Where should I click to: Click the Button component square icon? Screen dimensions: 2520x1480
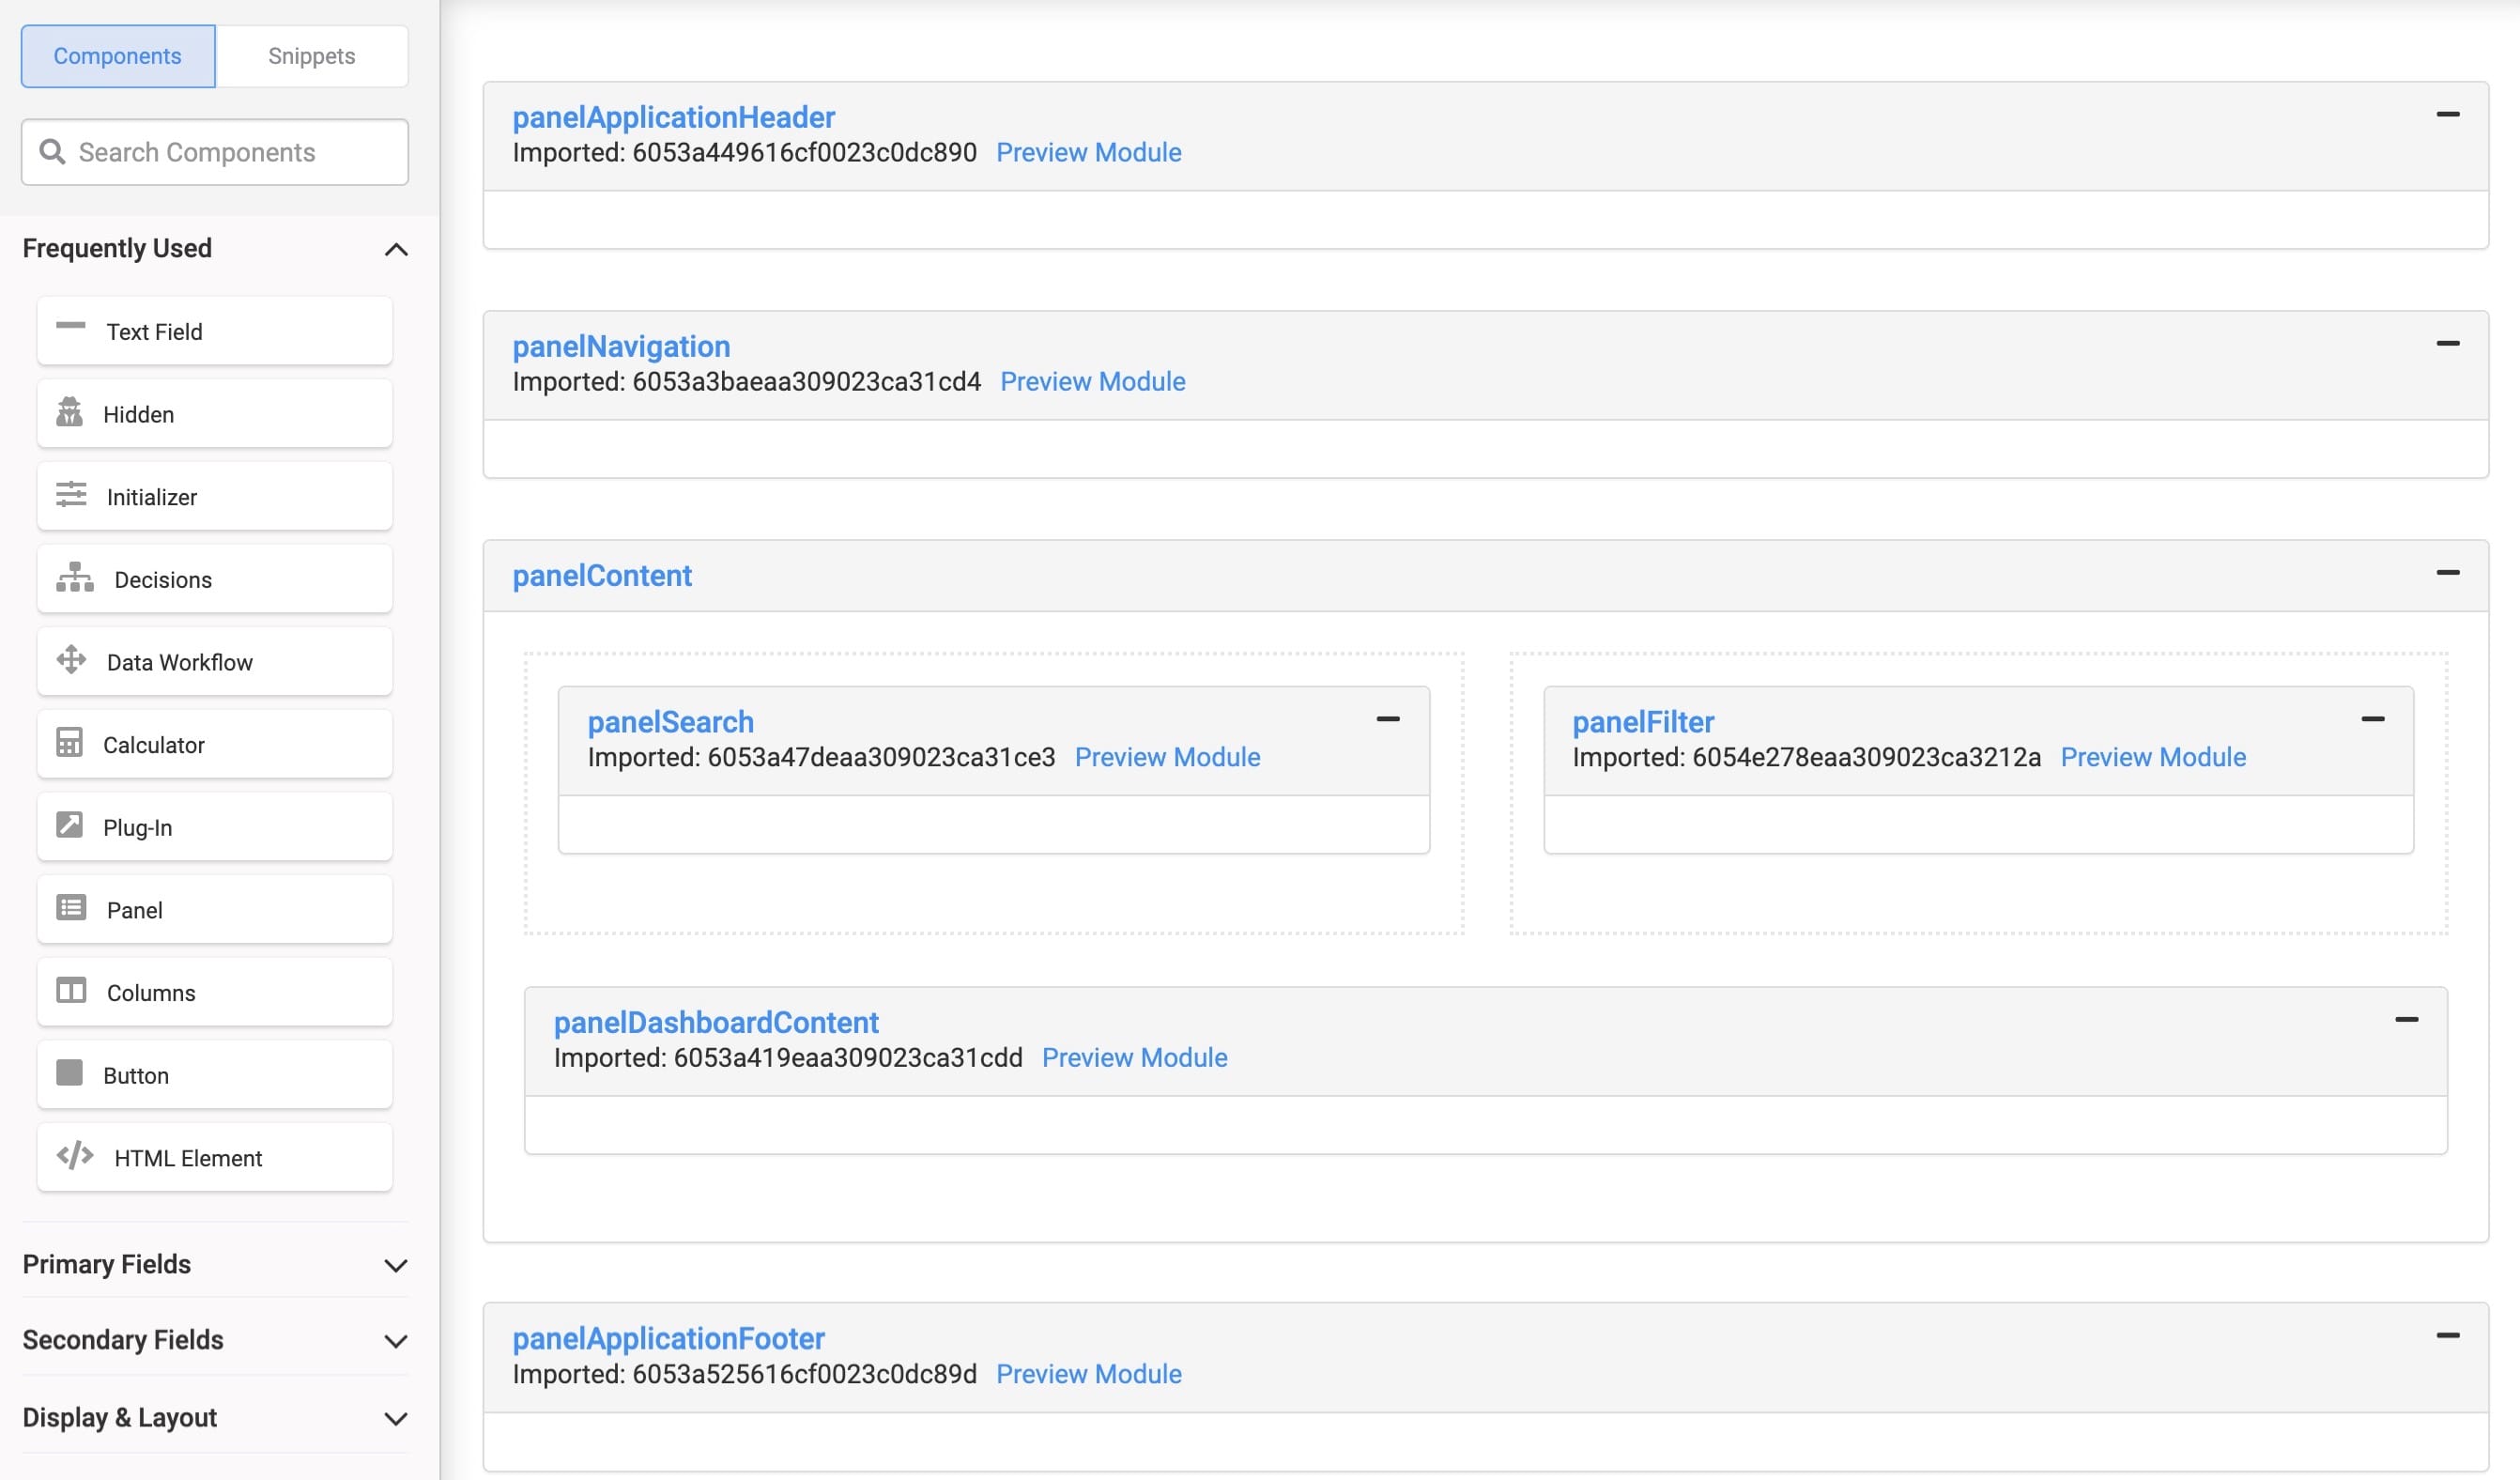pos(69,1073)
